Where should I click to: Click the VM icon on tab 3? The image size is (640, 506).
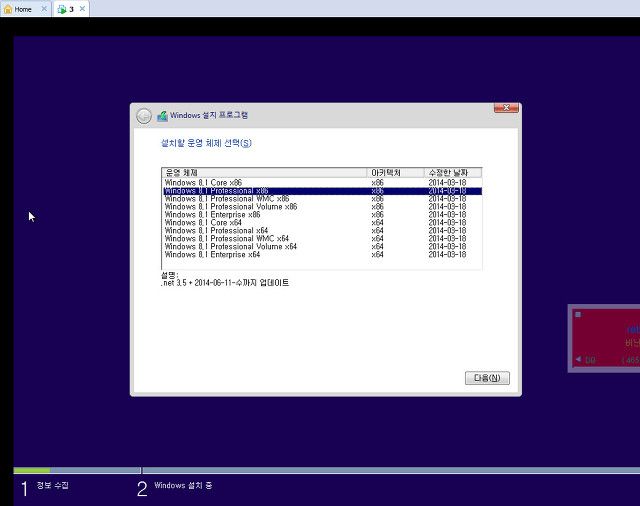click(62, 9)
